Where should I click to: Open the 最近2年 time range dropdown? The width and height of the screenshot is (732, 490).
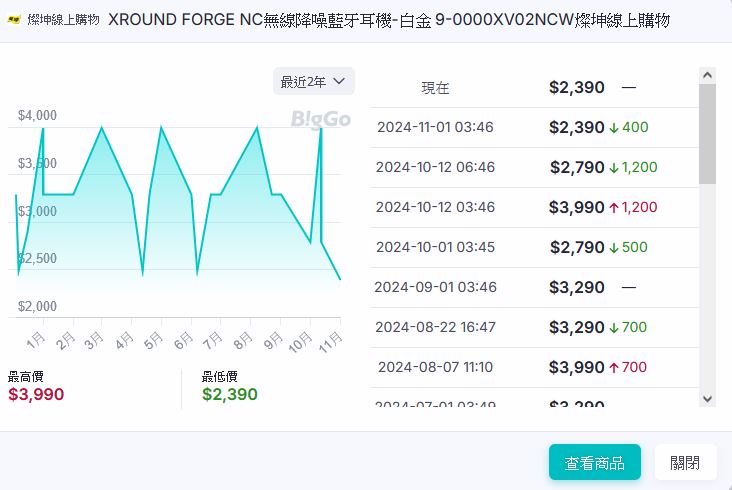click(x=313, y=81)
